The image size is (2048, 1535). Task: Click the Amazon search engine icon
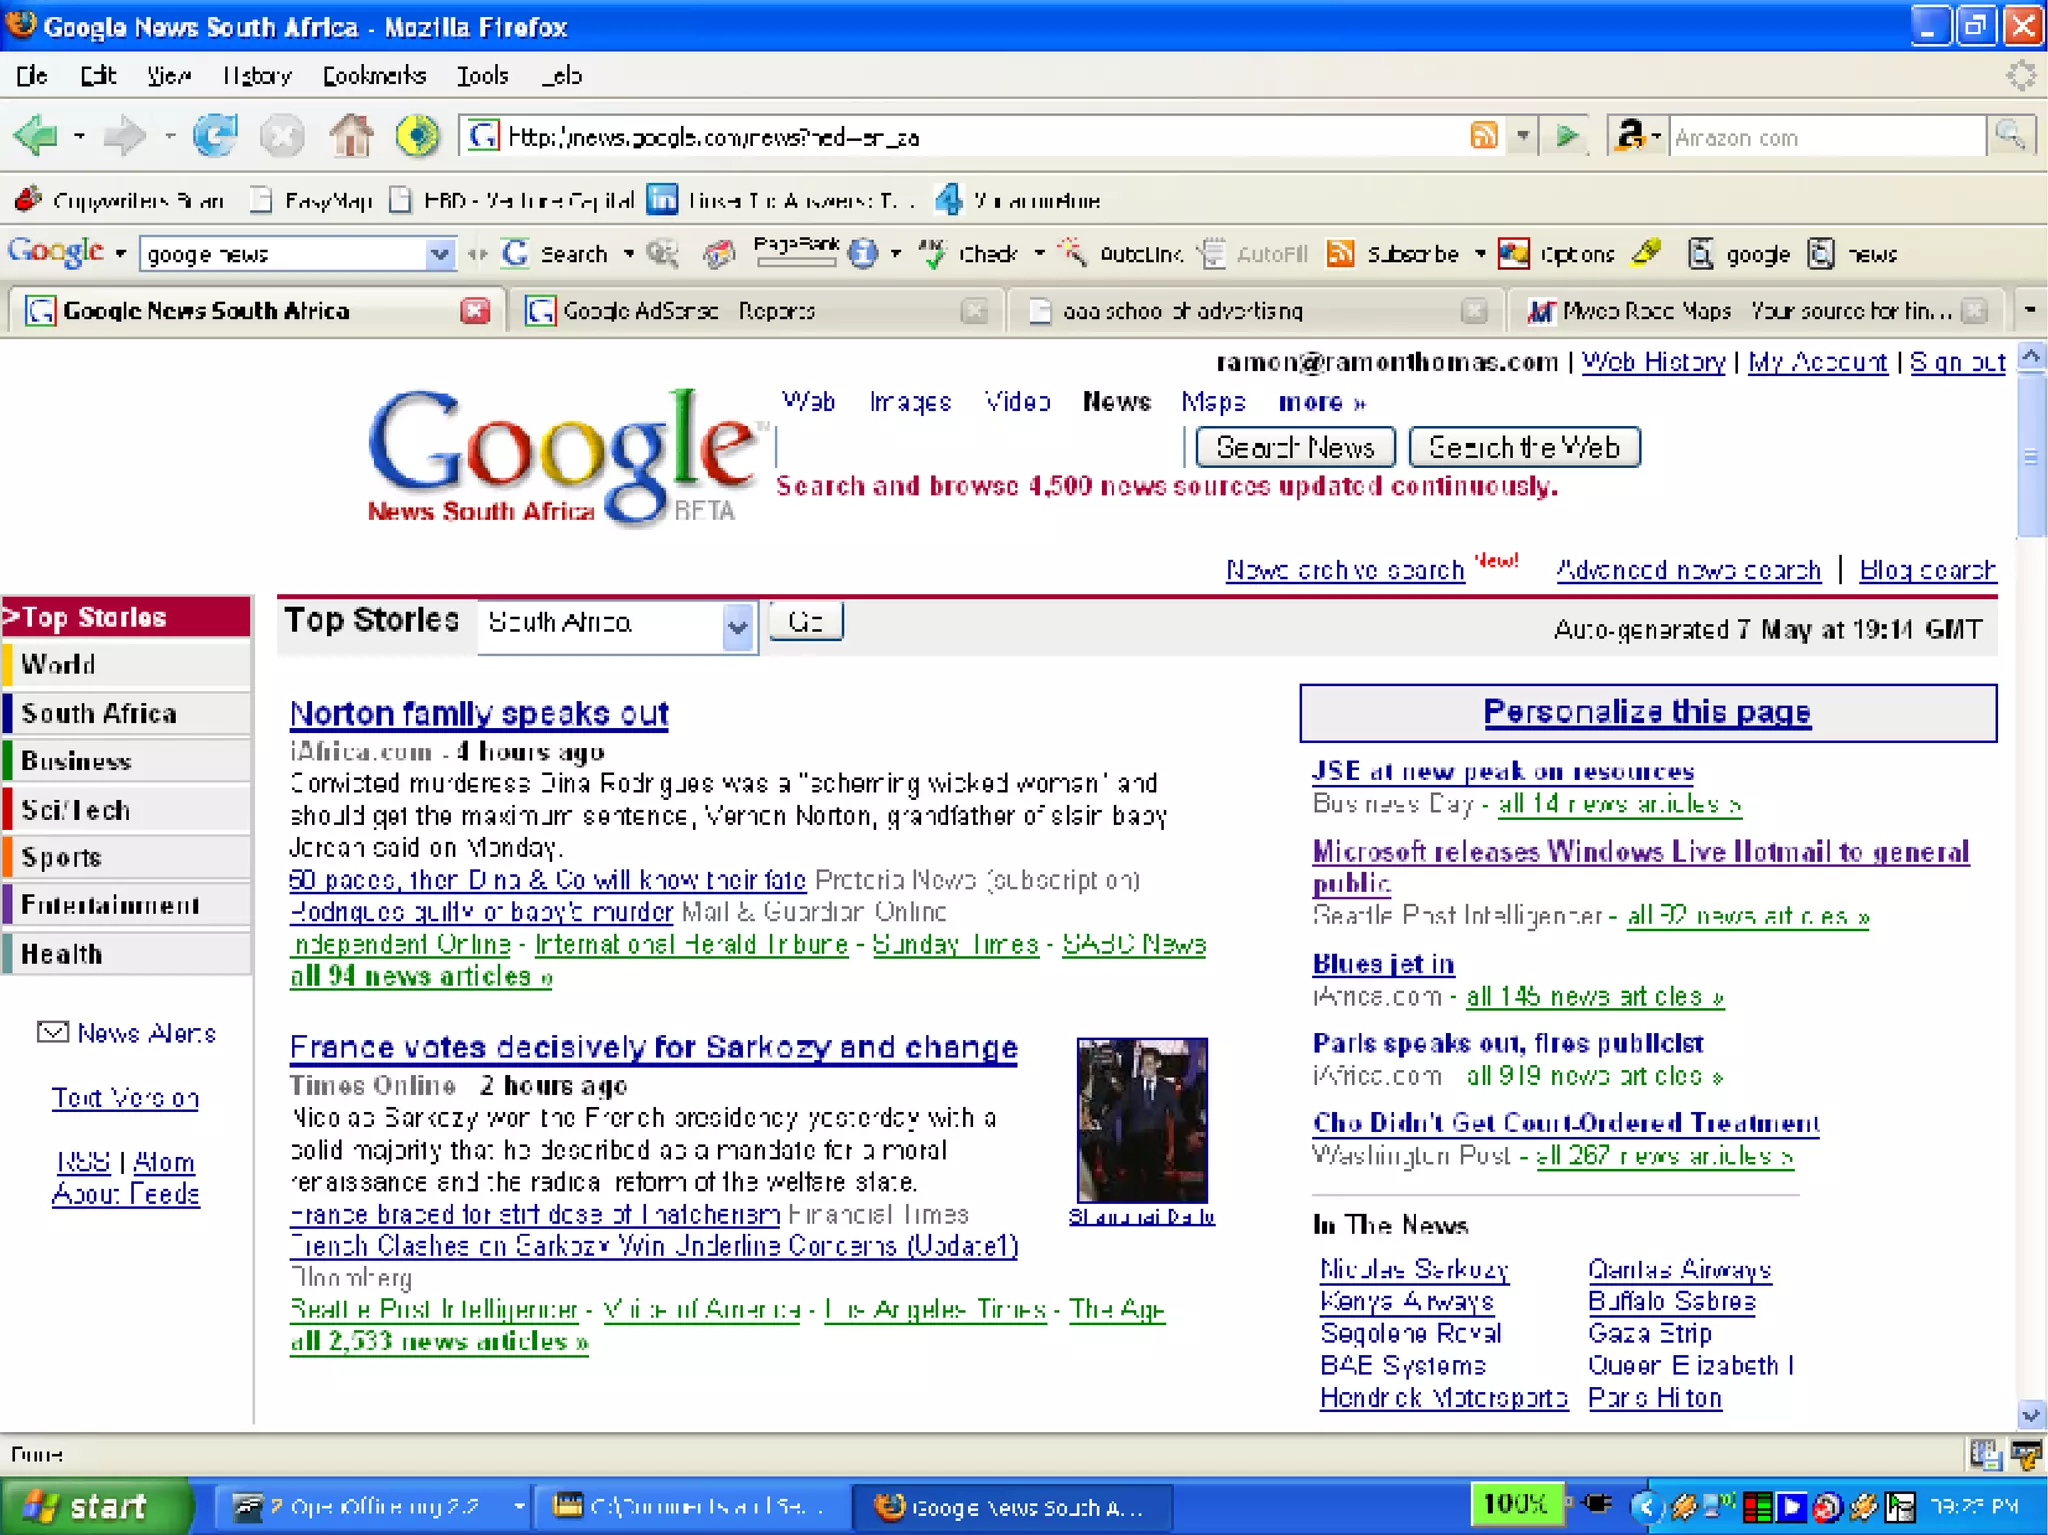1630,135
